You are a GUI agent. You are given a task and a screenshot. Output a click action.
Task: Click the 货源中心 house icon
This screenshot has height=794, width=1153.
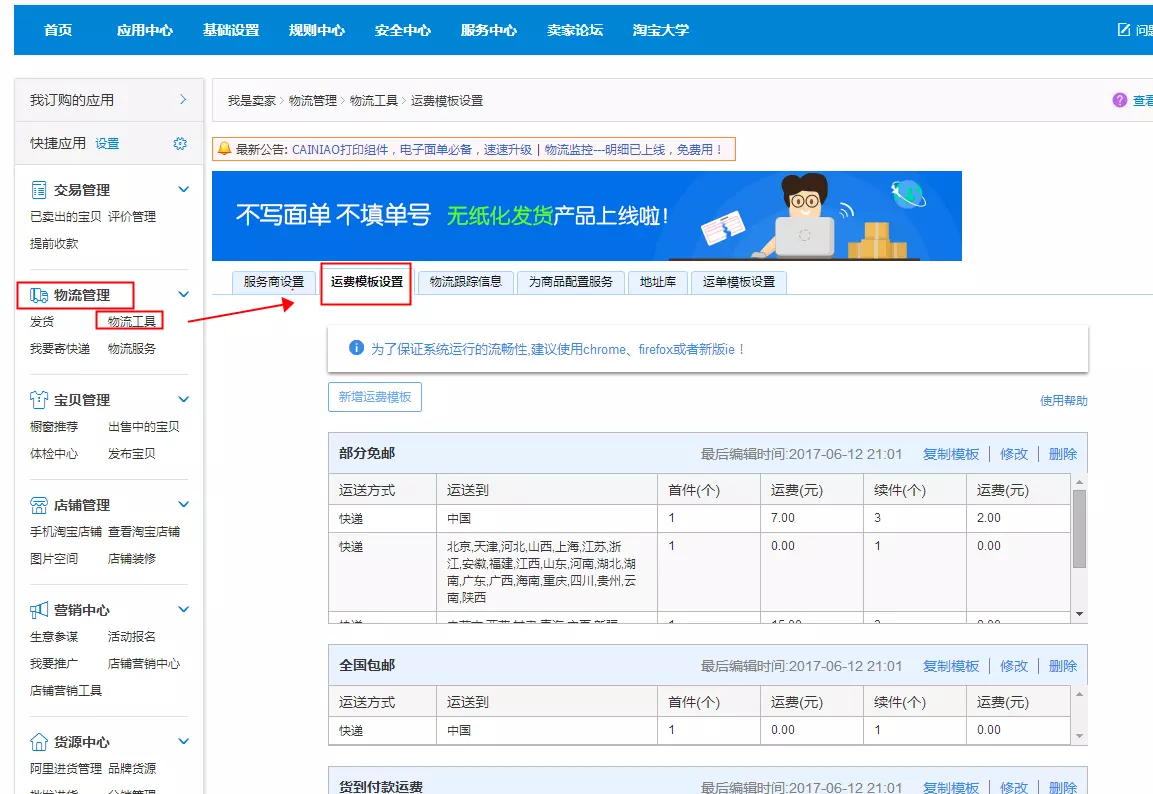(39, 742)
